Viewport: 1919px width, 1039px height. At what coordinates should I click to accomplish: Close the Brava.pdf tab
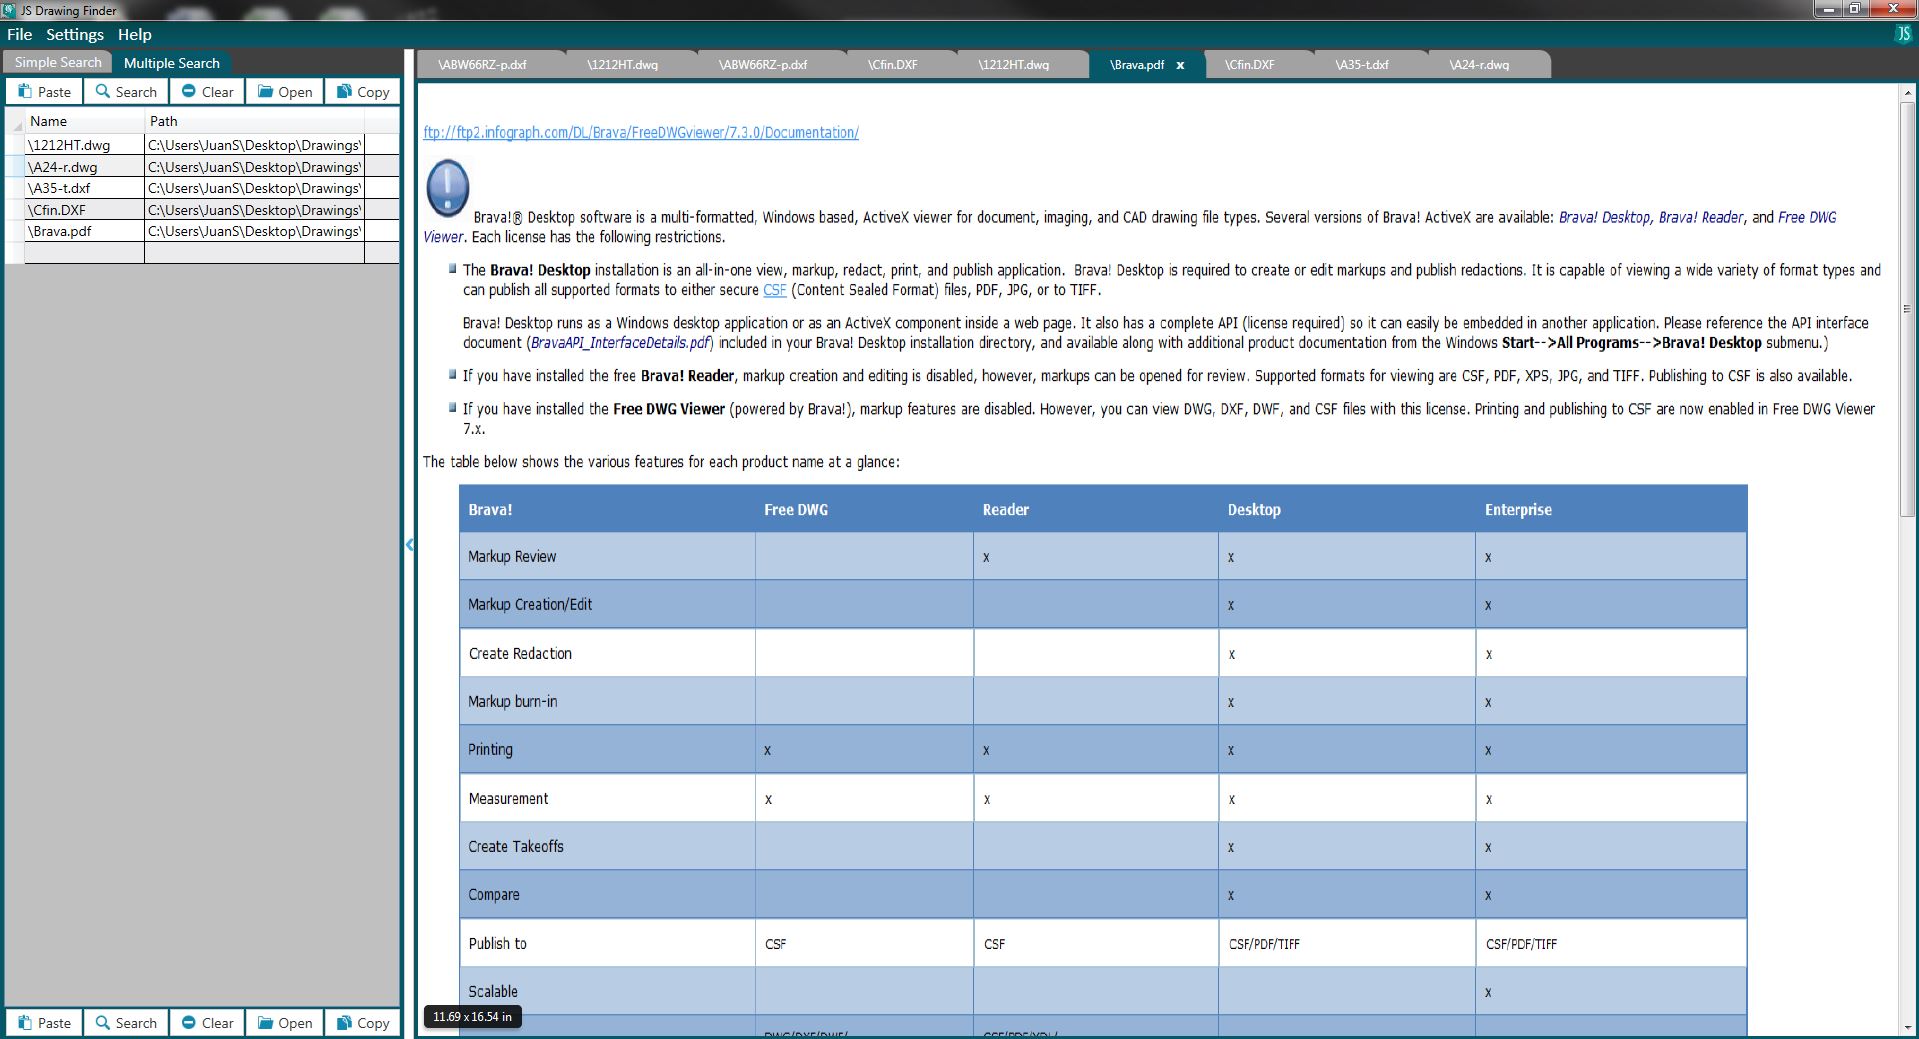click(1180, 65)
